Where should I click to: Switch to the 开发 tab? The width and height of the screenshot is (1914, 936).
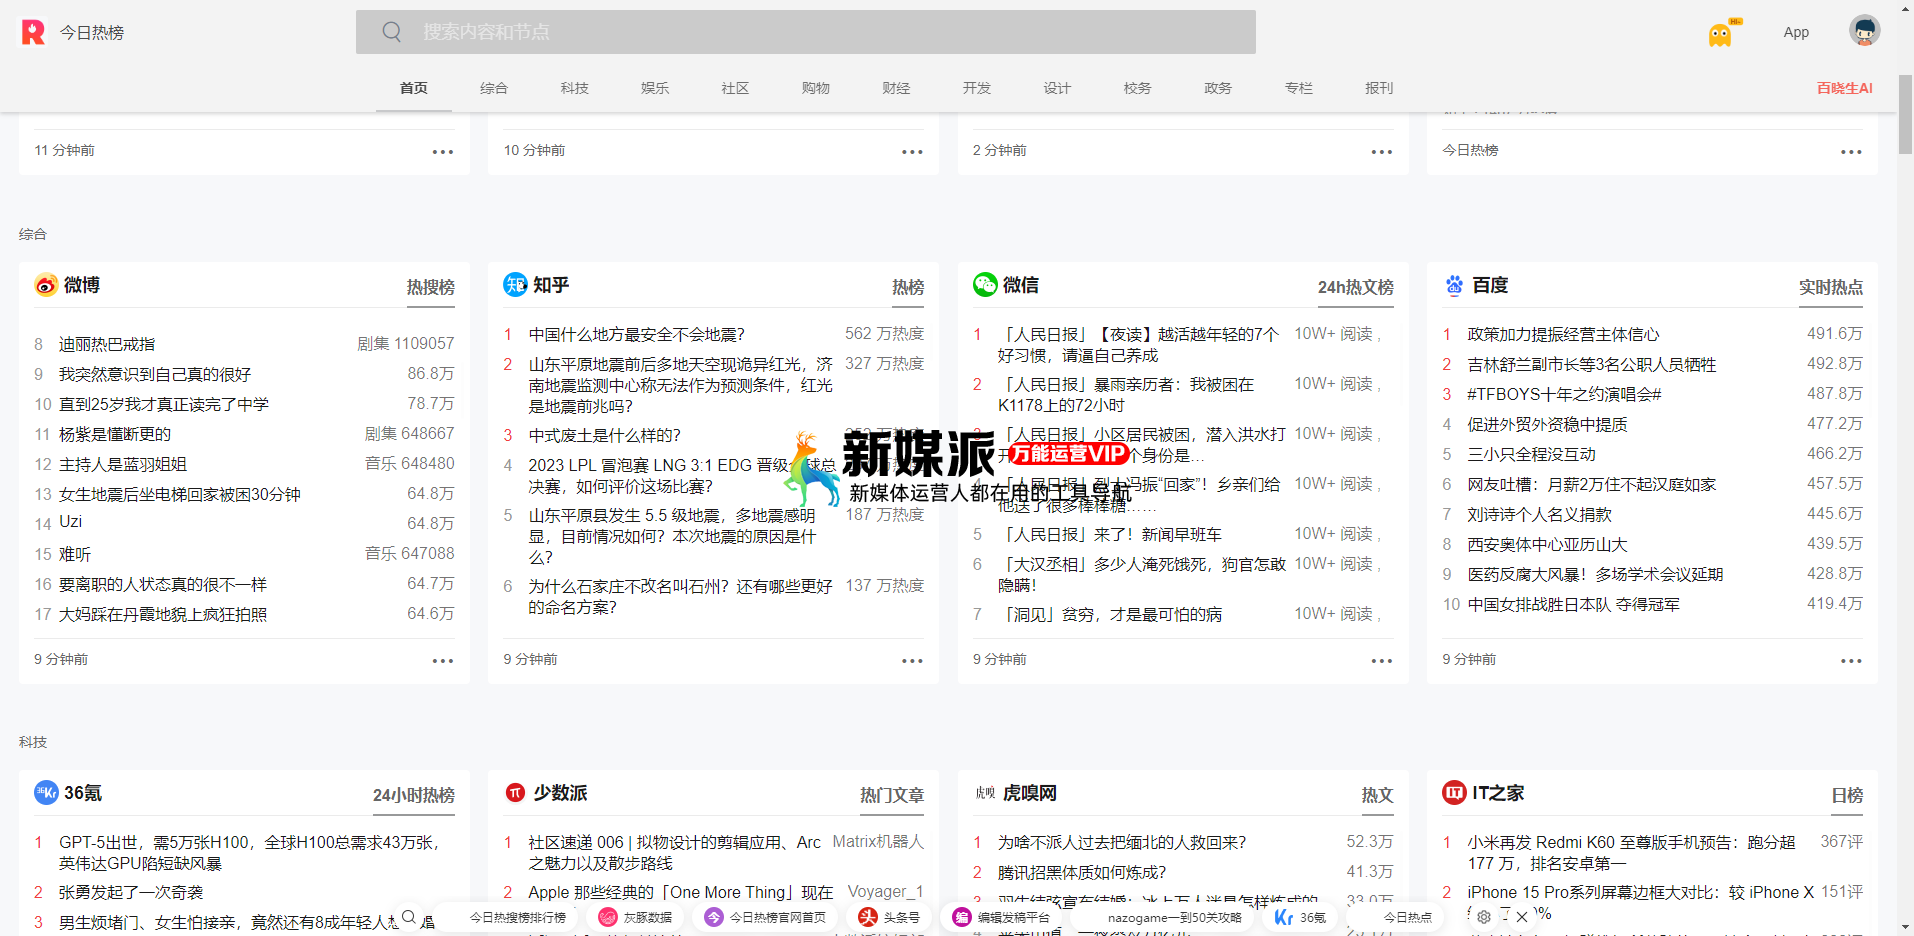coord(977,88)
